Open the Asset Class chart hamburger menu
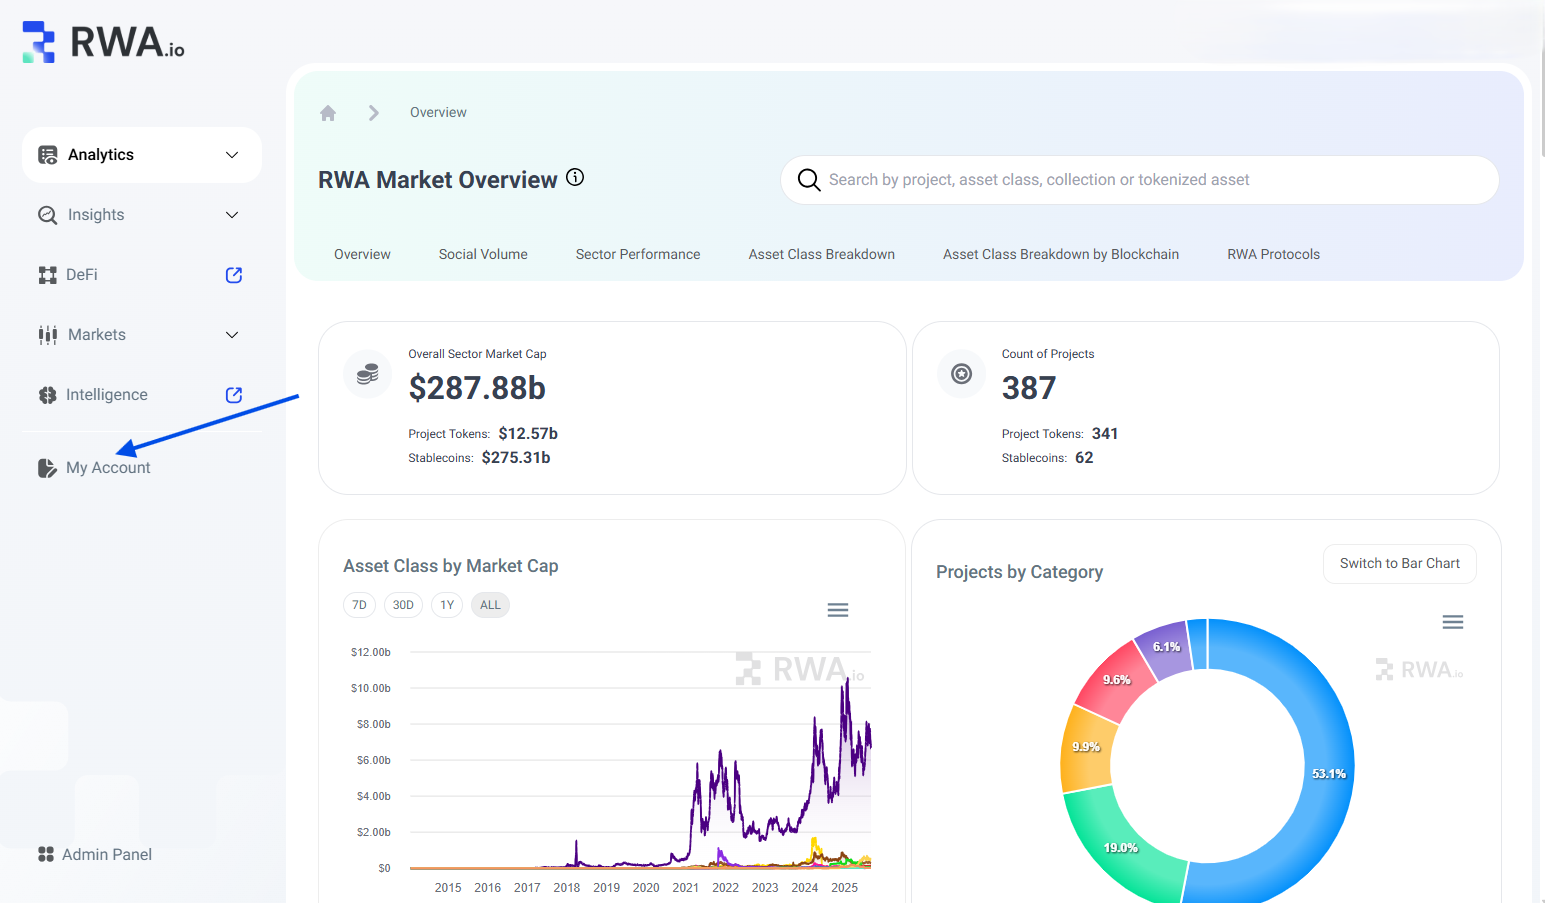The image size is (1545, 903). [x=838, y=610]
